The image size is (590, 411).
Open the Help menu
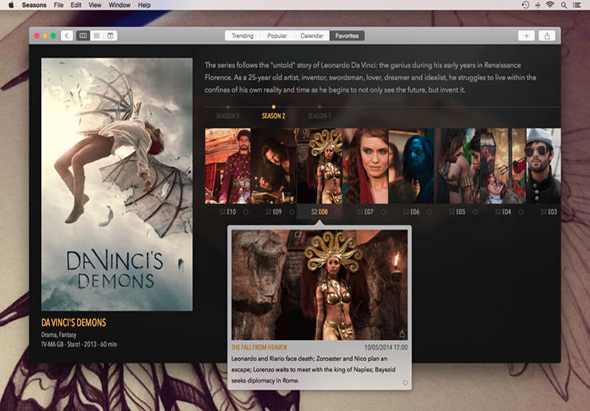[144, 5]
